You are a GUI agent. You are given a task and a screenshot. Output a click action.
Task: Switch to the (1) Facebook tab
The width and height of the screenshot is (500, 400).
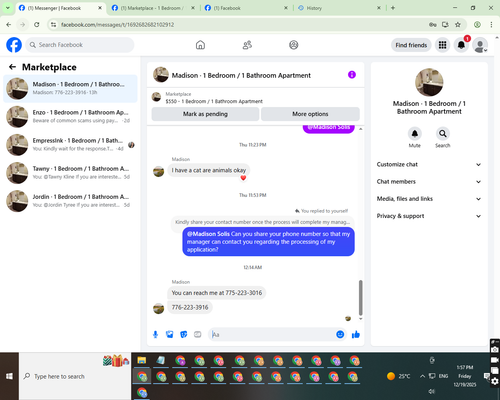[246, 8]
